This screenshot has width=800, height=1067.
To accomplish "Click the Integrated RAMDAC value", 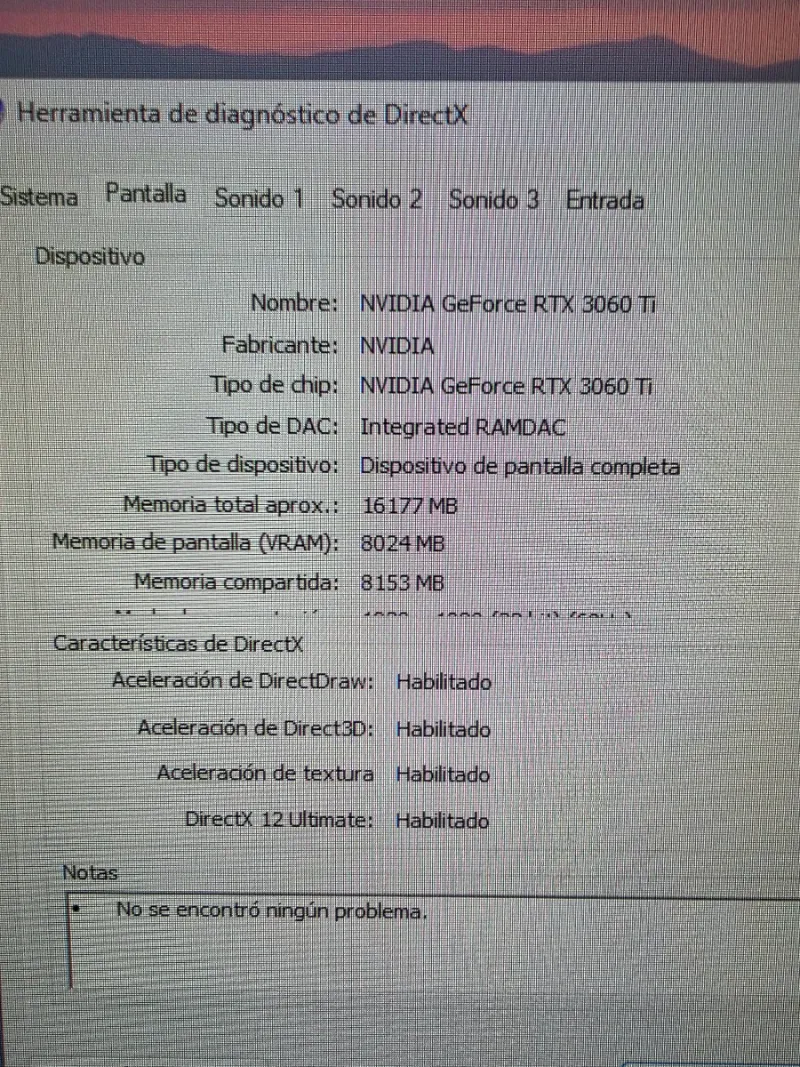I will 463,427.
